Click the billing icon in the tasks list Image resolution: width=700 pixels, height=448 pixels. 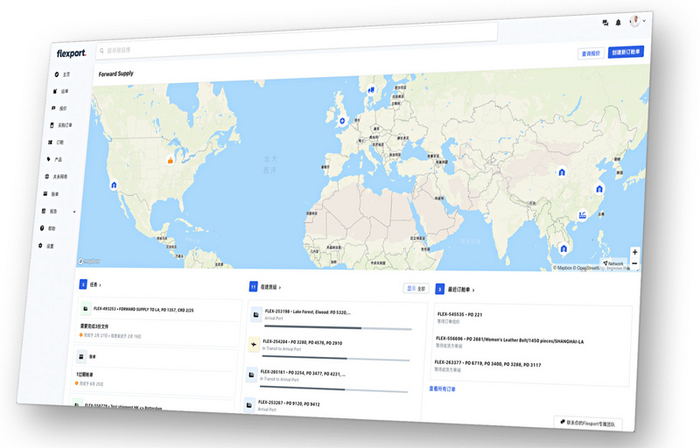click(x=81, y=356)
